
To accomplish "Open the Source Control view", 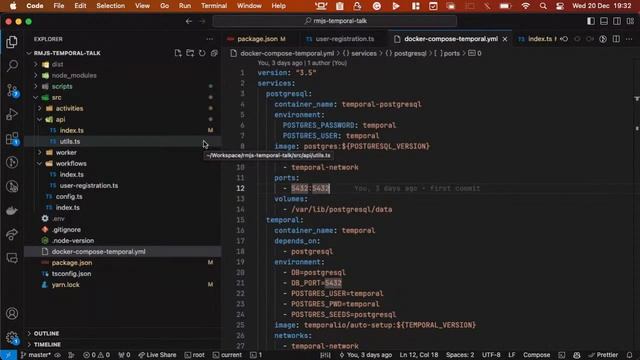I will pos(12,90).
